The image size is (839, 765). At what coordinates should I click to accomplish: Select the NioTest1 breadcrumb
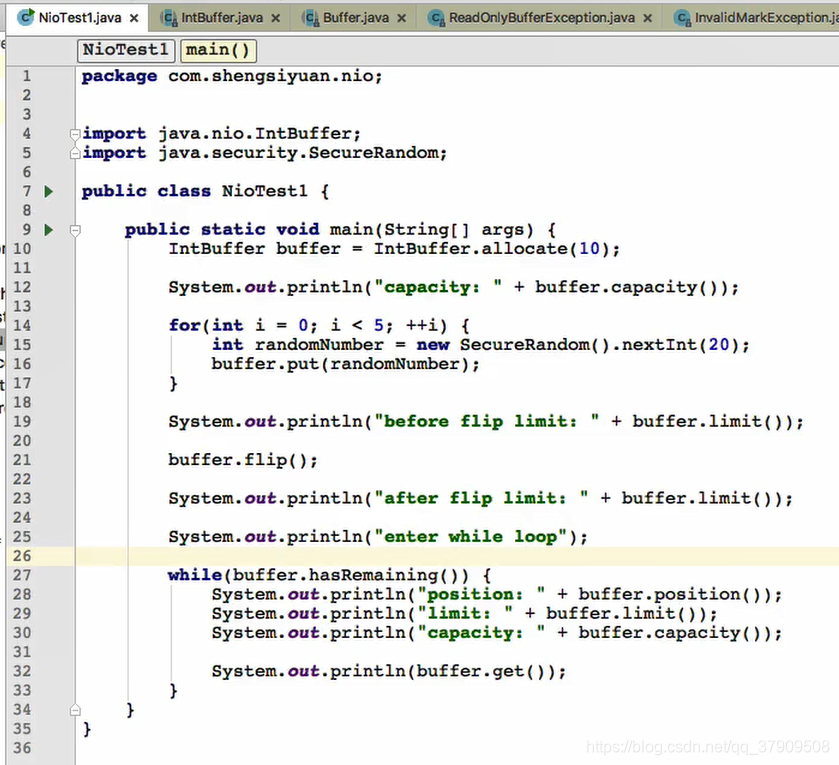point(126,50)
